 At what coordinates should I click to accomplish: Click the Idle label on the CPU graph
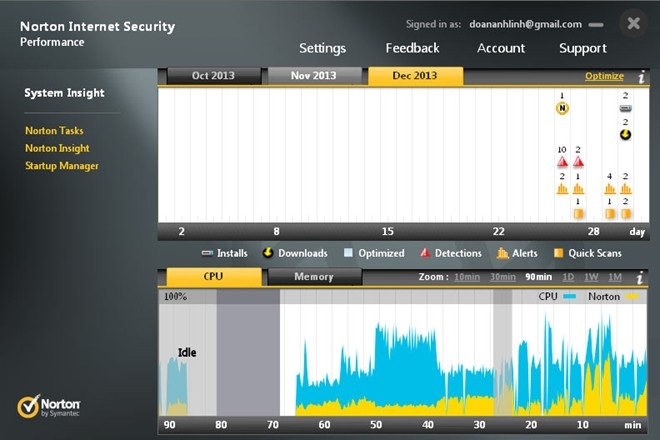[x=187, y=352]
